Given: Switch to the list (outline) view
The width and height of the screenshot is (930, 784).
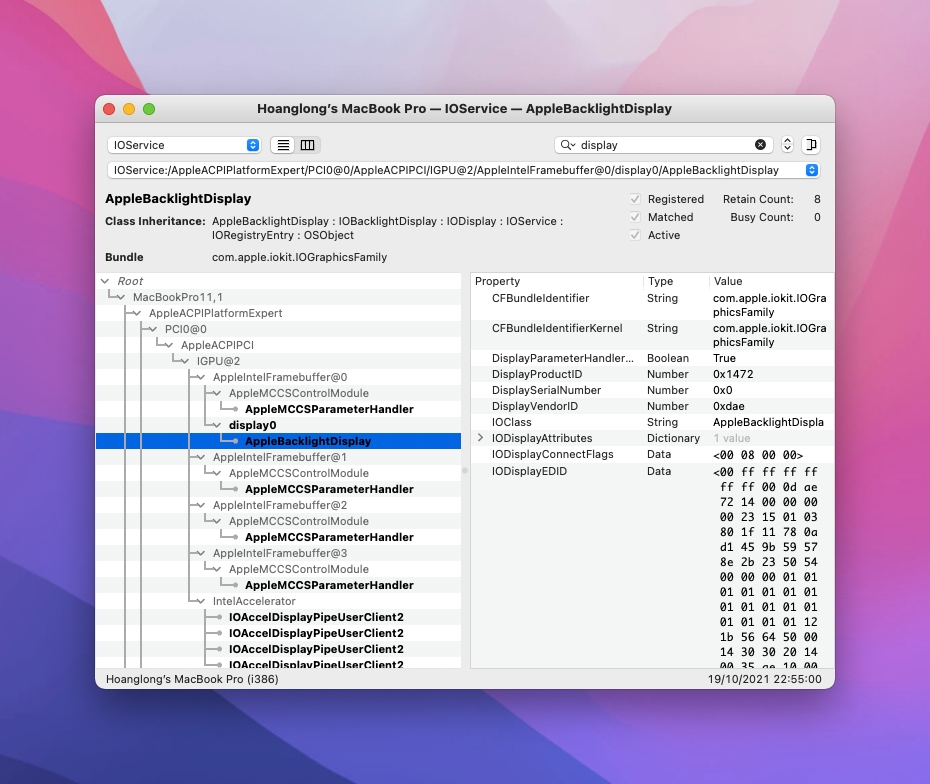Looking at the screenshot, I should click(284, 145).
